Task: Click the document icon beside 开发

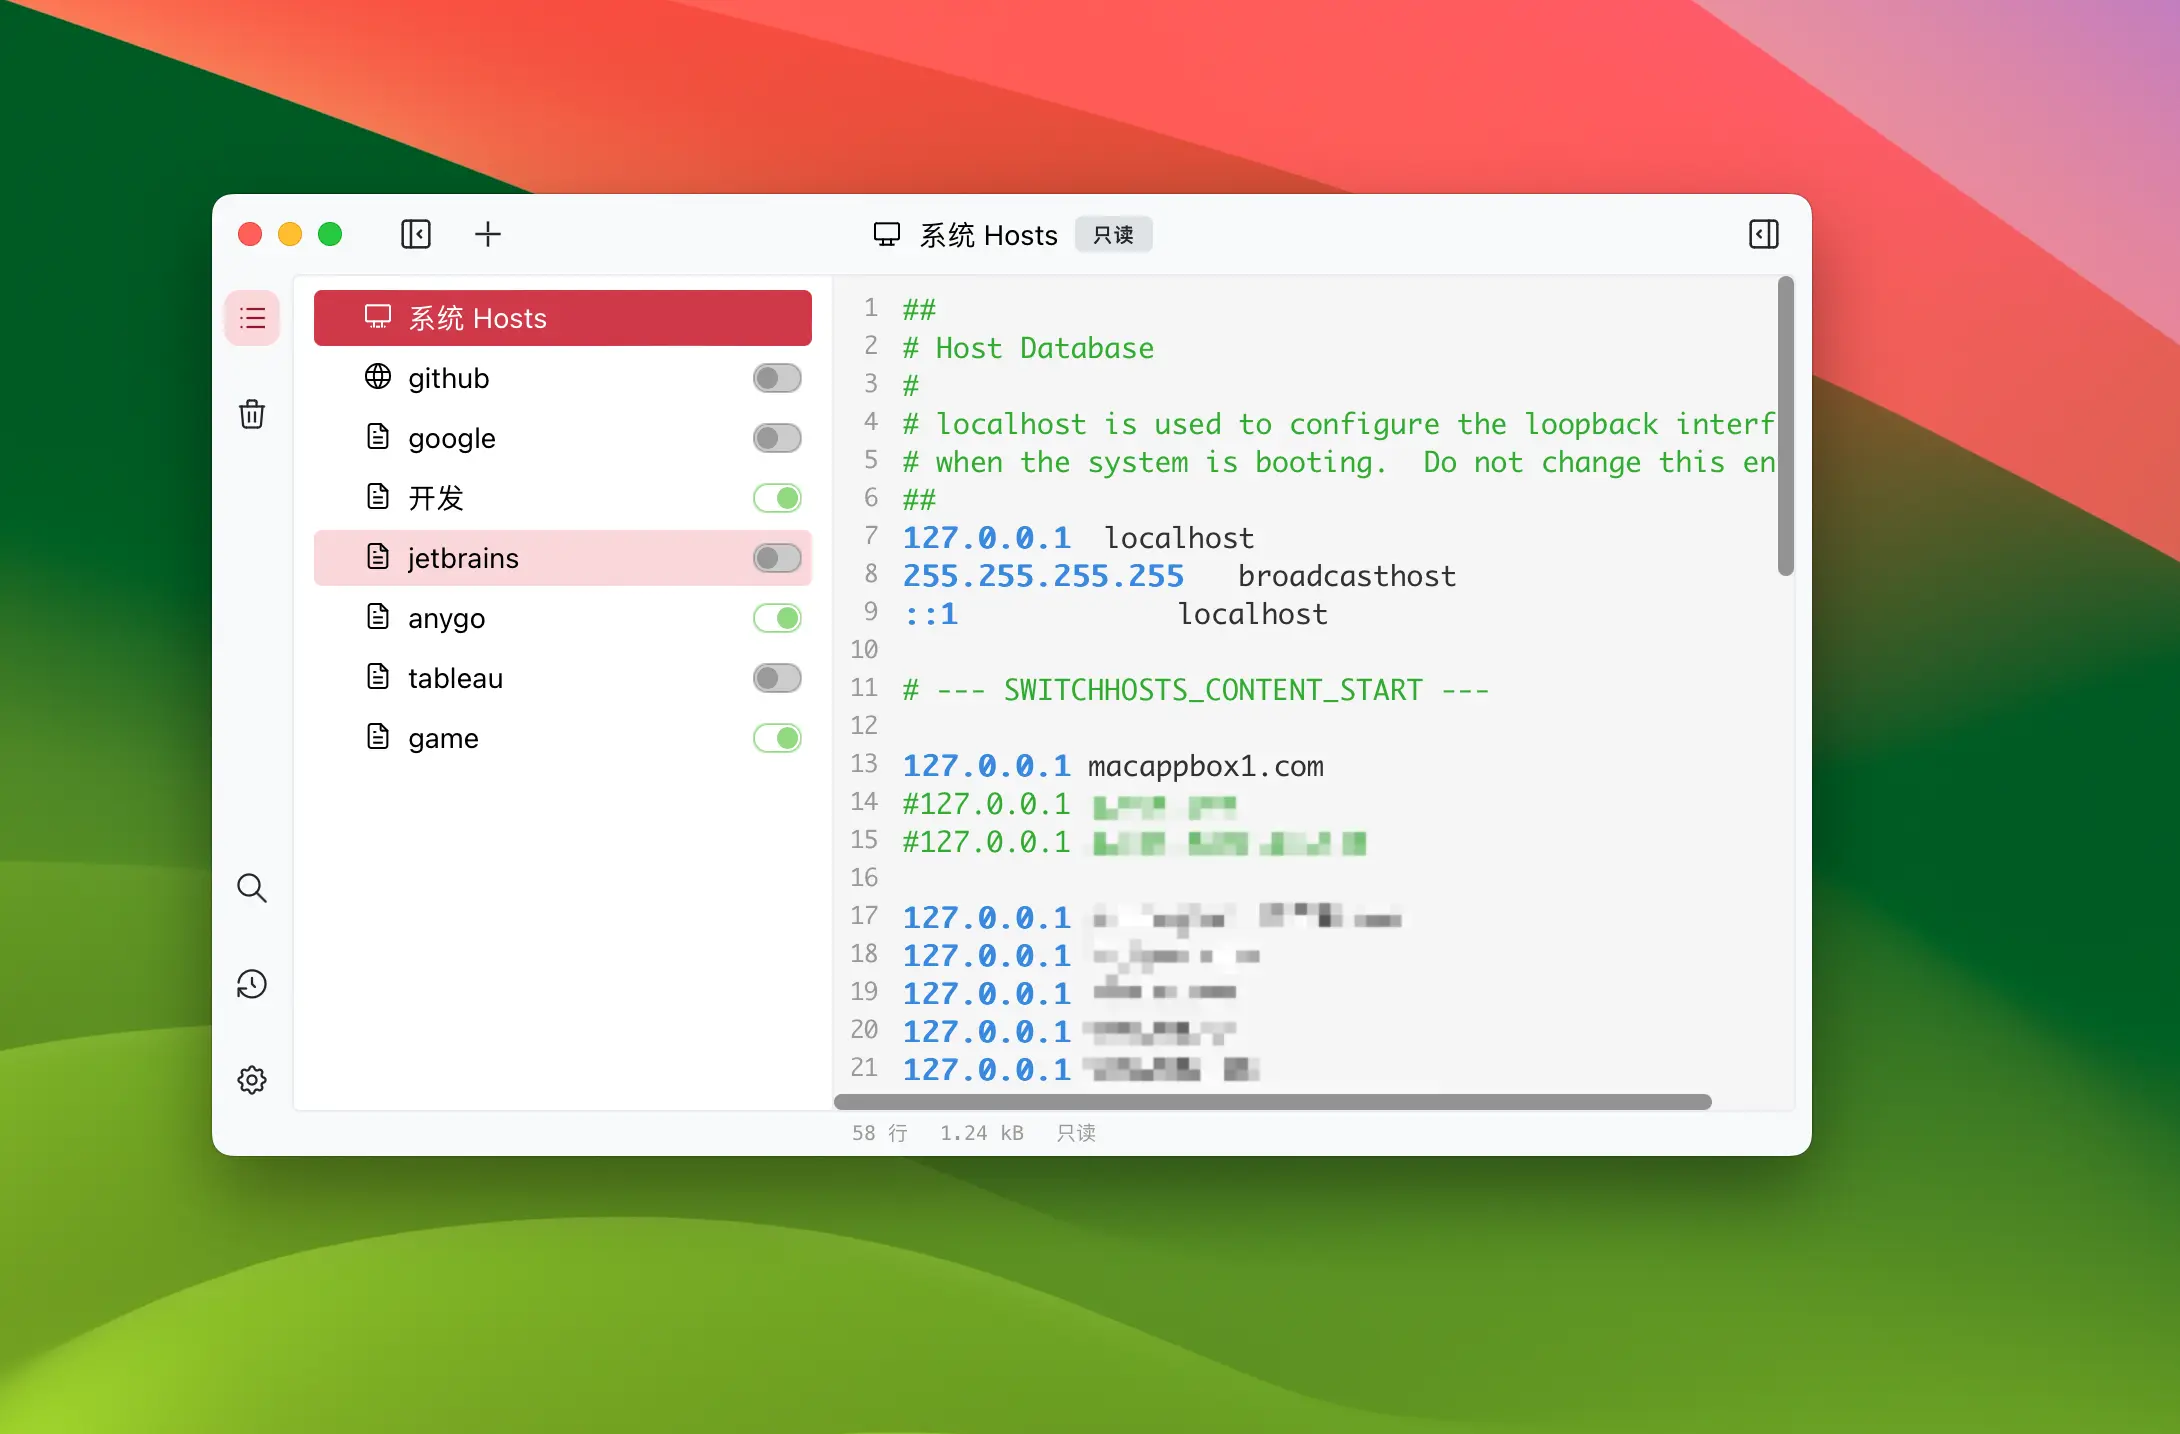Action: click(378, 497)
